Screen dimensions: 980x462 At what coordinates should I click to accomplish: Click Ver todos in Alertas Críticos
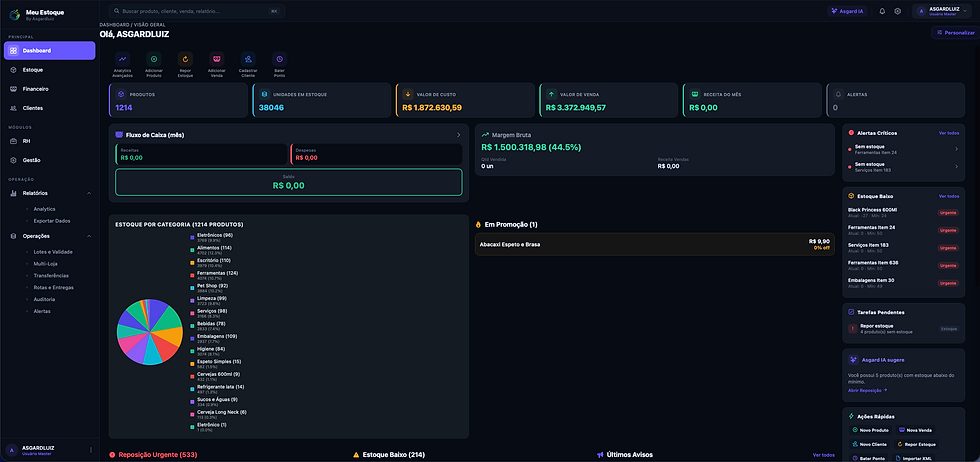[949, 133]
